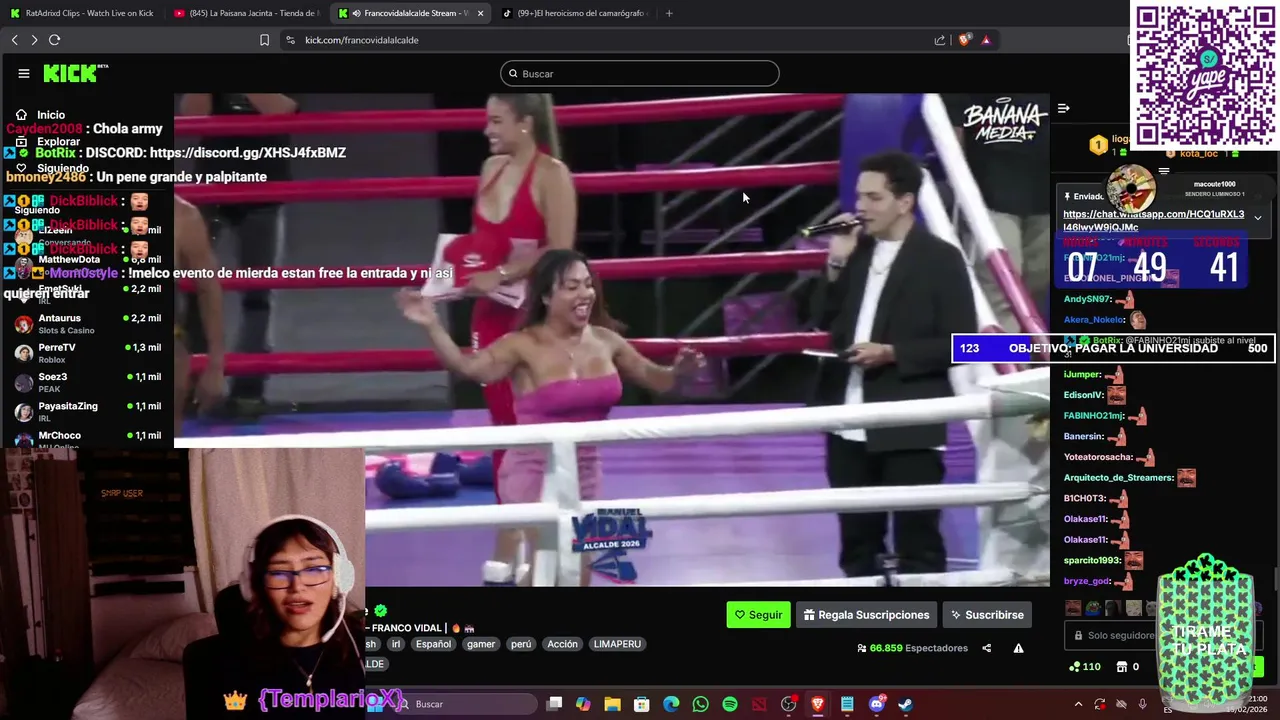The height and width of the screenshot is (720, 1280).
Task: Open Microsoft Edge from the taskbar
Action: 671,704
